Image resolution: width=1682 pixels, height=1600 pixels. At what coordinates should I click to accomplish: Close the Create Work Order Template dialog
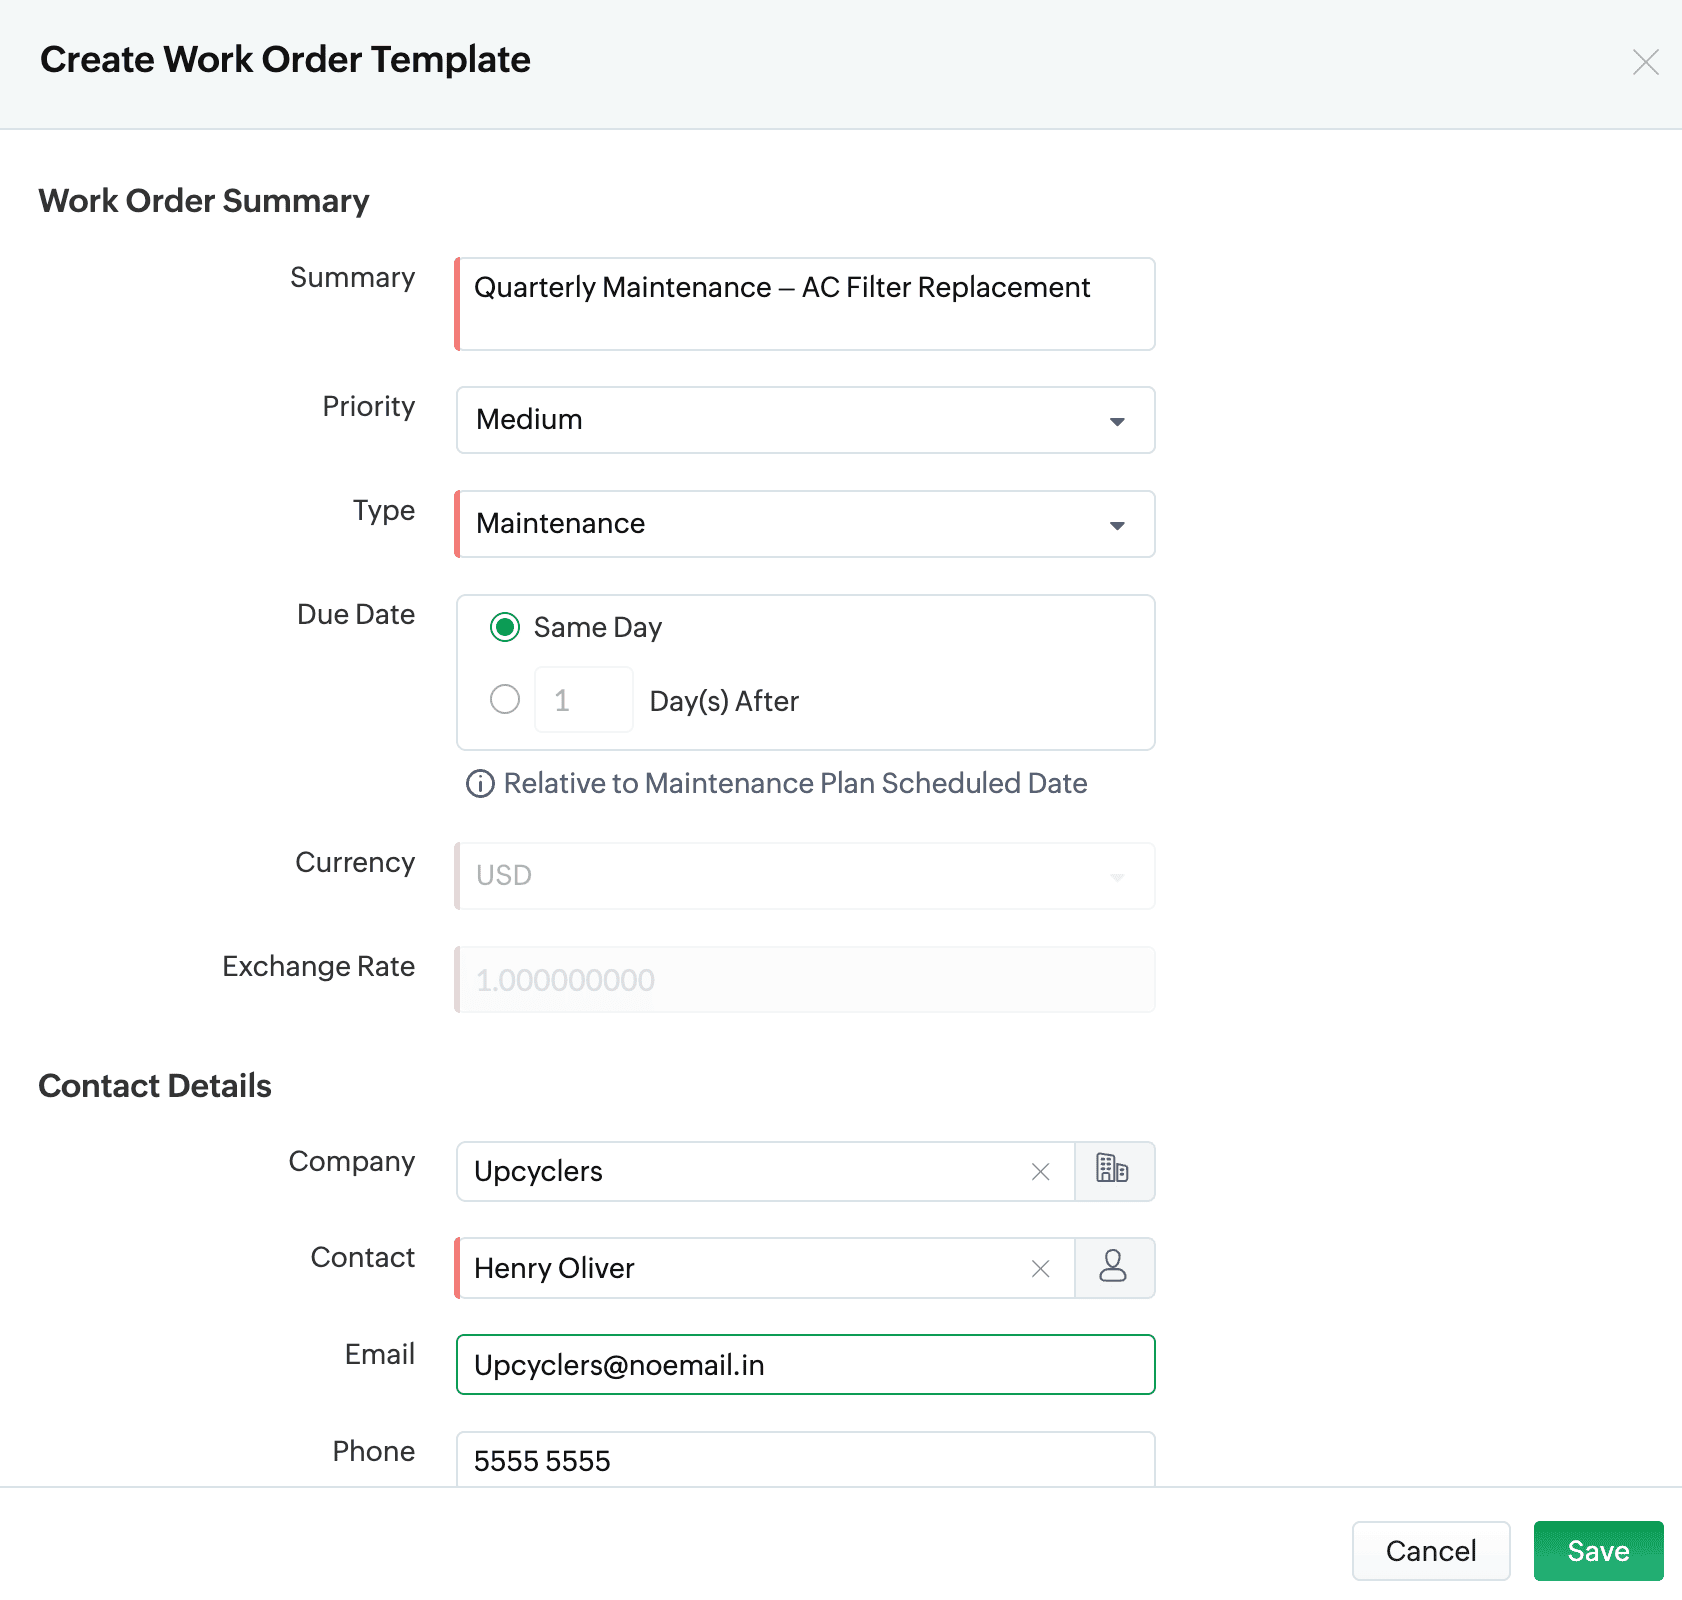(x=1645, y=62)
